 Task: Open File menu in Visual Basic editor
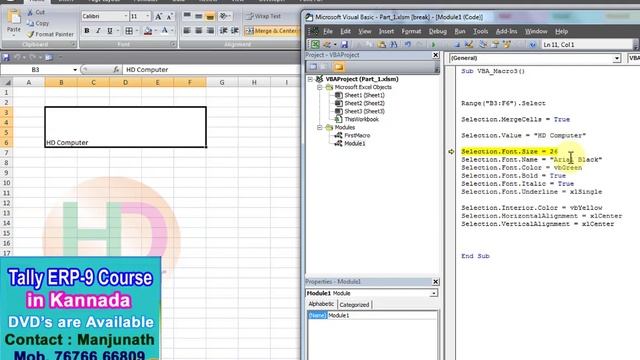[x=328, y=31]
